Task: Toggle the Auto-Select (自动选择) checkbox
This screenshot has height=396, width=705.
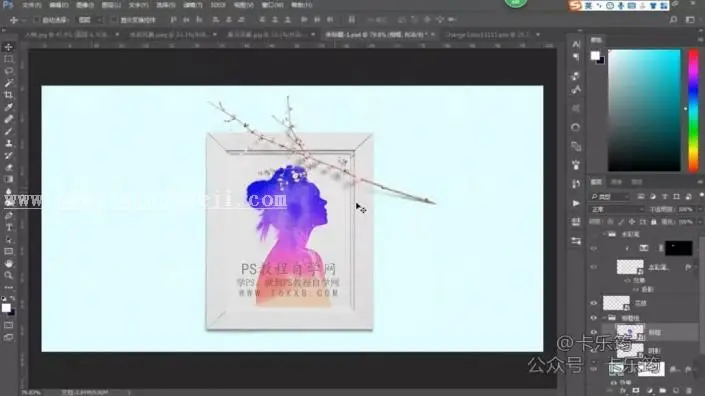Action: tap(37, 20)
